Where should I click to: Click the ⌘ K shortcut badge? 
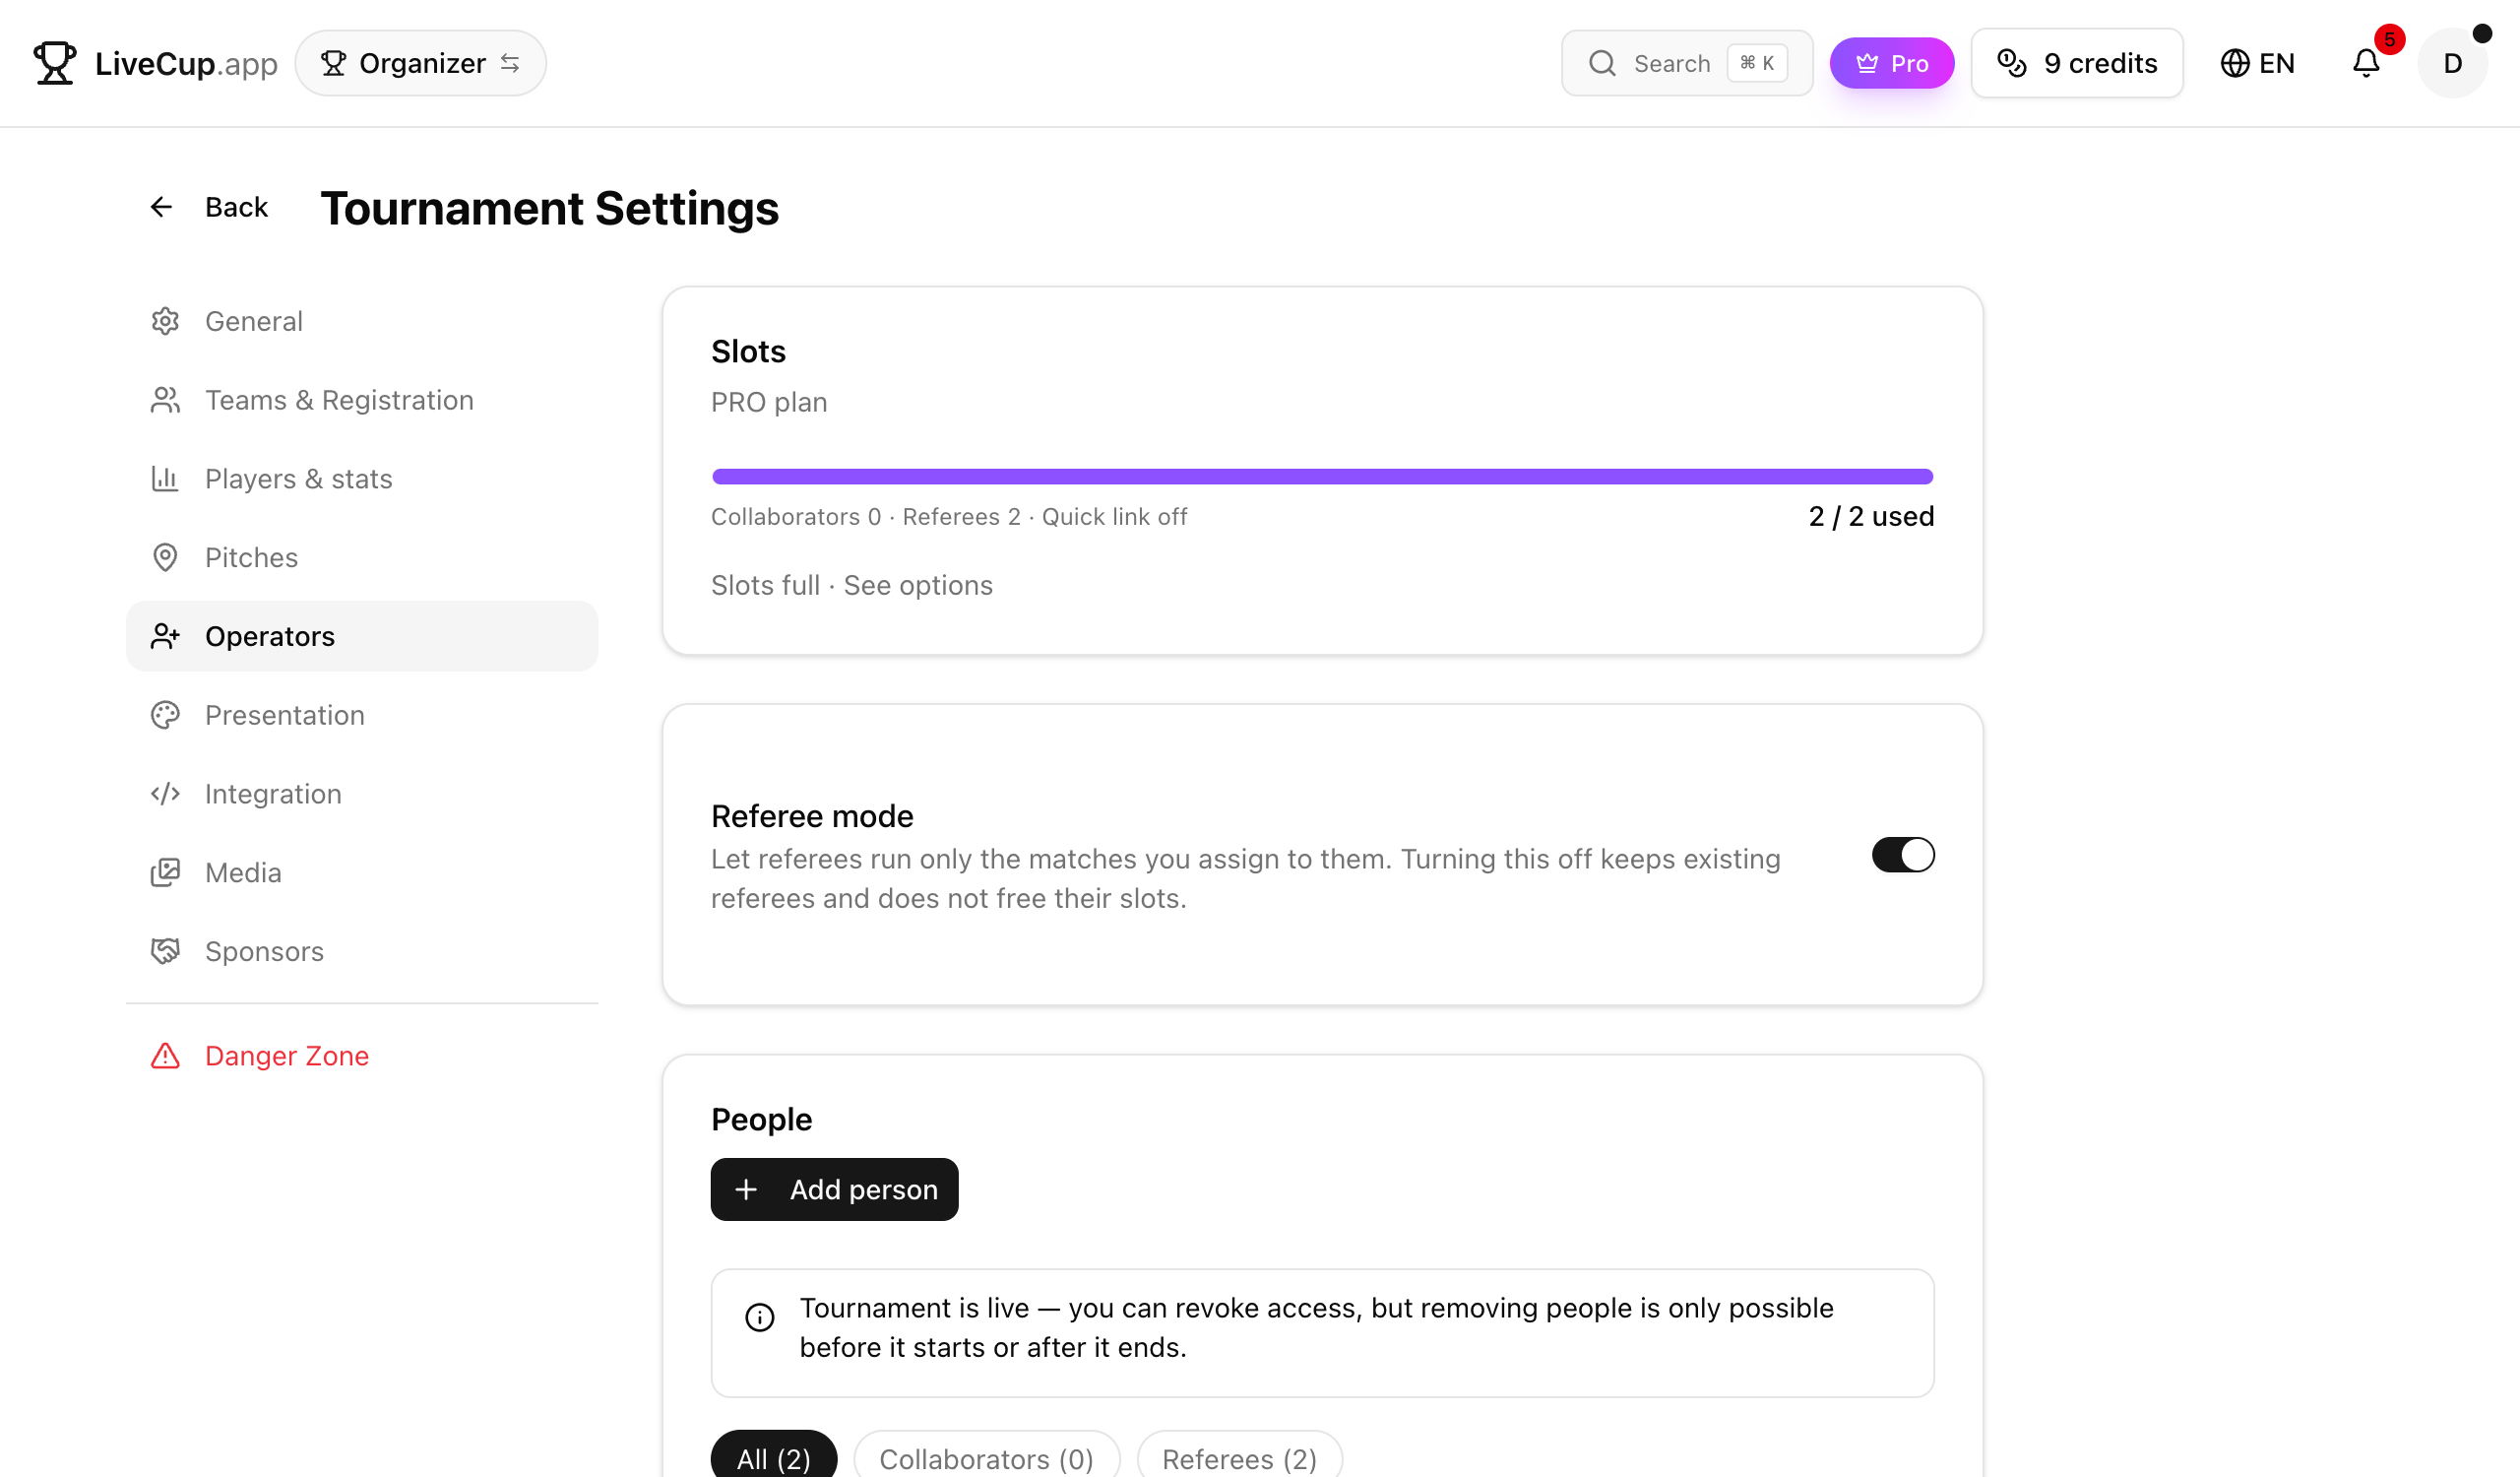1757,63
